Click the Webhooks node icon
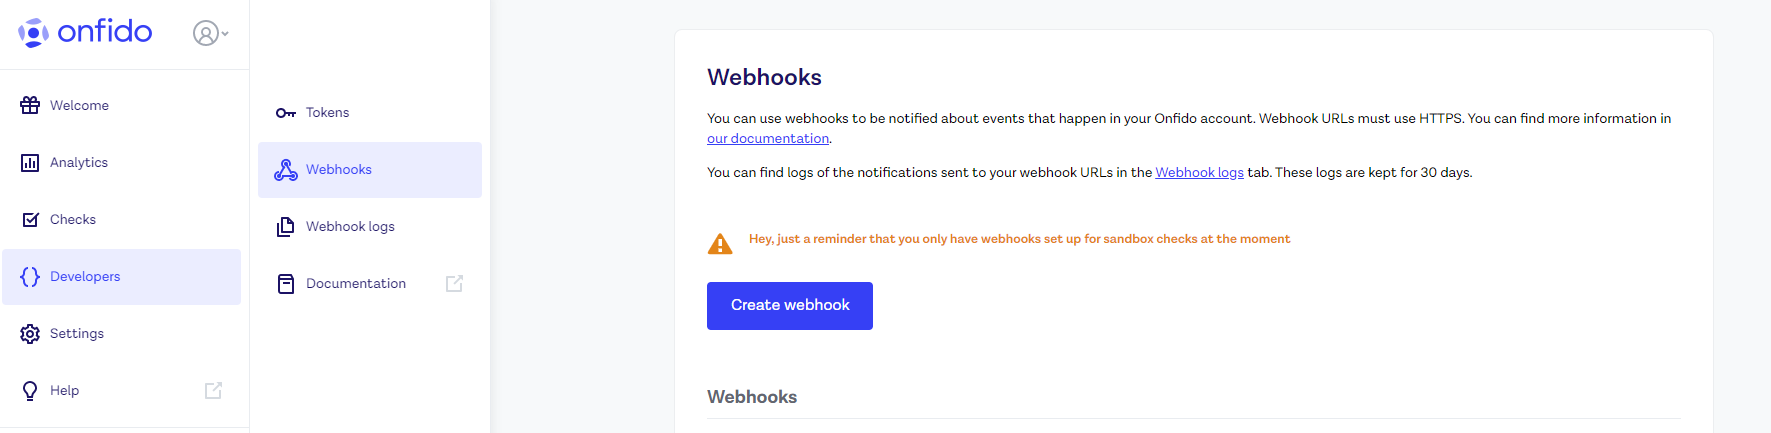 point(286,170)
